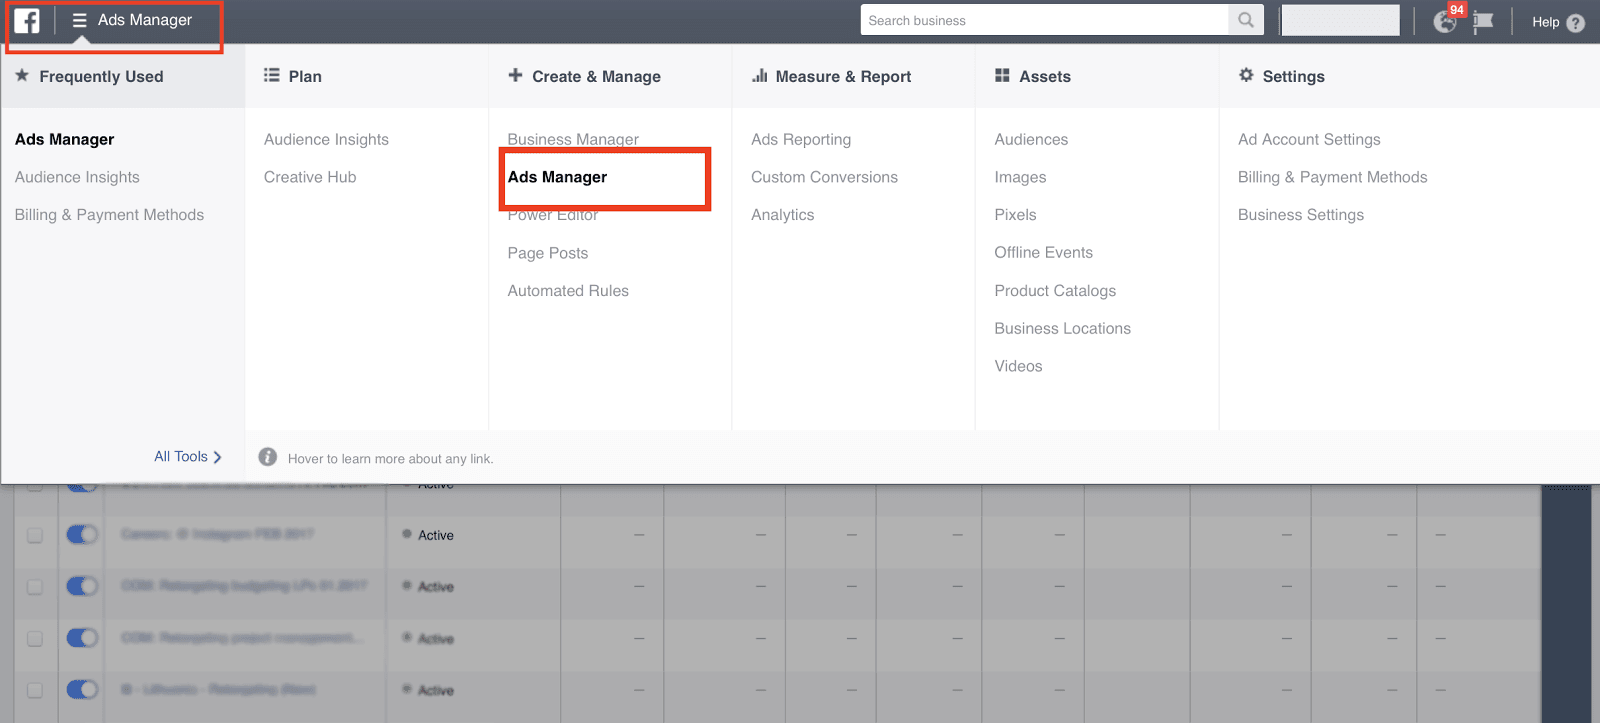Open Ads Reporting link
1600x723 pixels.
click(801, 139)
